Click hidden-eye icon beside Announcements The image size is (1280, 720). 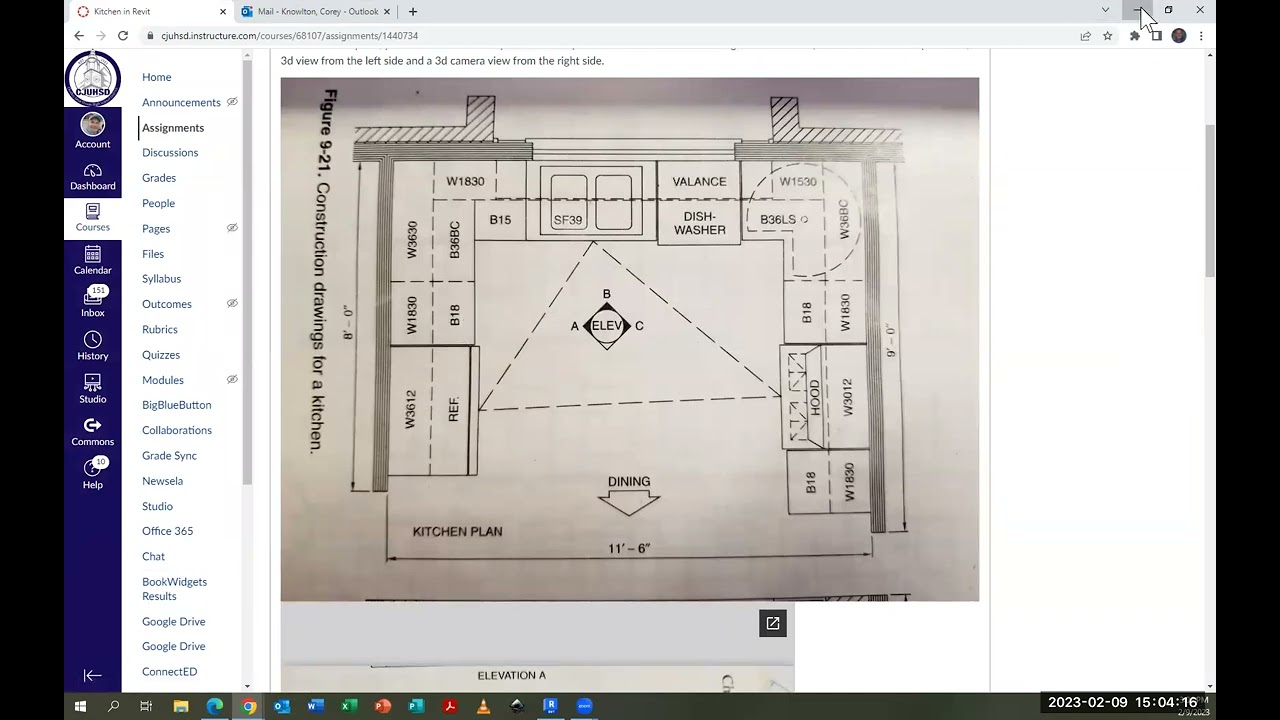[232, 102]
